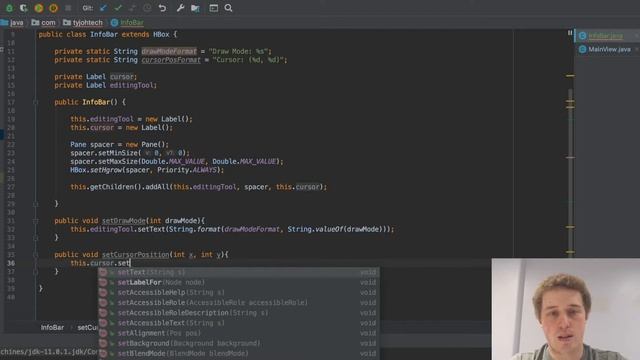Screen dimensions: 640x360
Task: Open the java folder breadcrumb
Action: [12, 22]
